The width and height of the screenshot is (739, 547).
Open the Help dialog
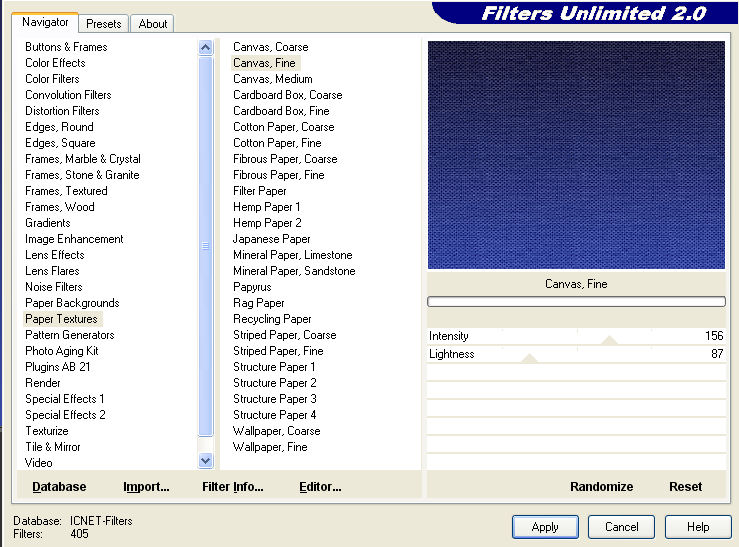pos(698,527)
